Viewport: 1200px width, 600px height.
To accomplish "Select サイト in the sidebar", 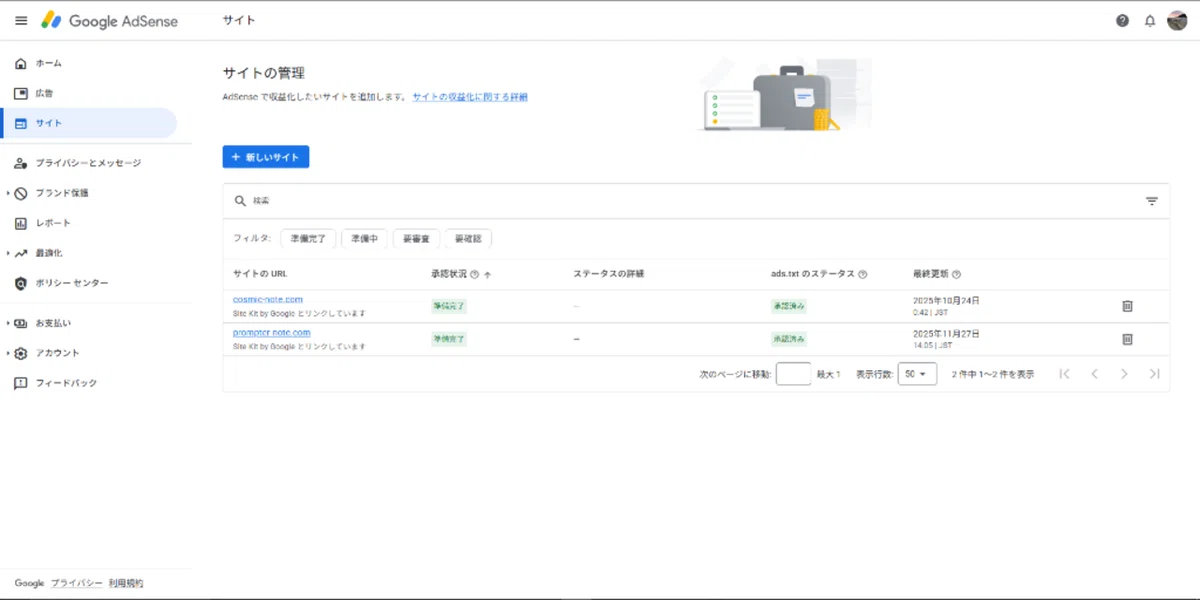I will [x=88, y=123].
